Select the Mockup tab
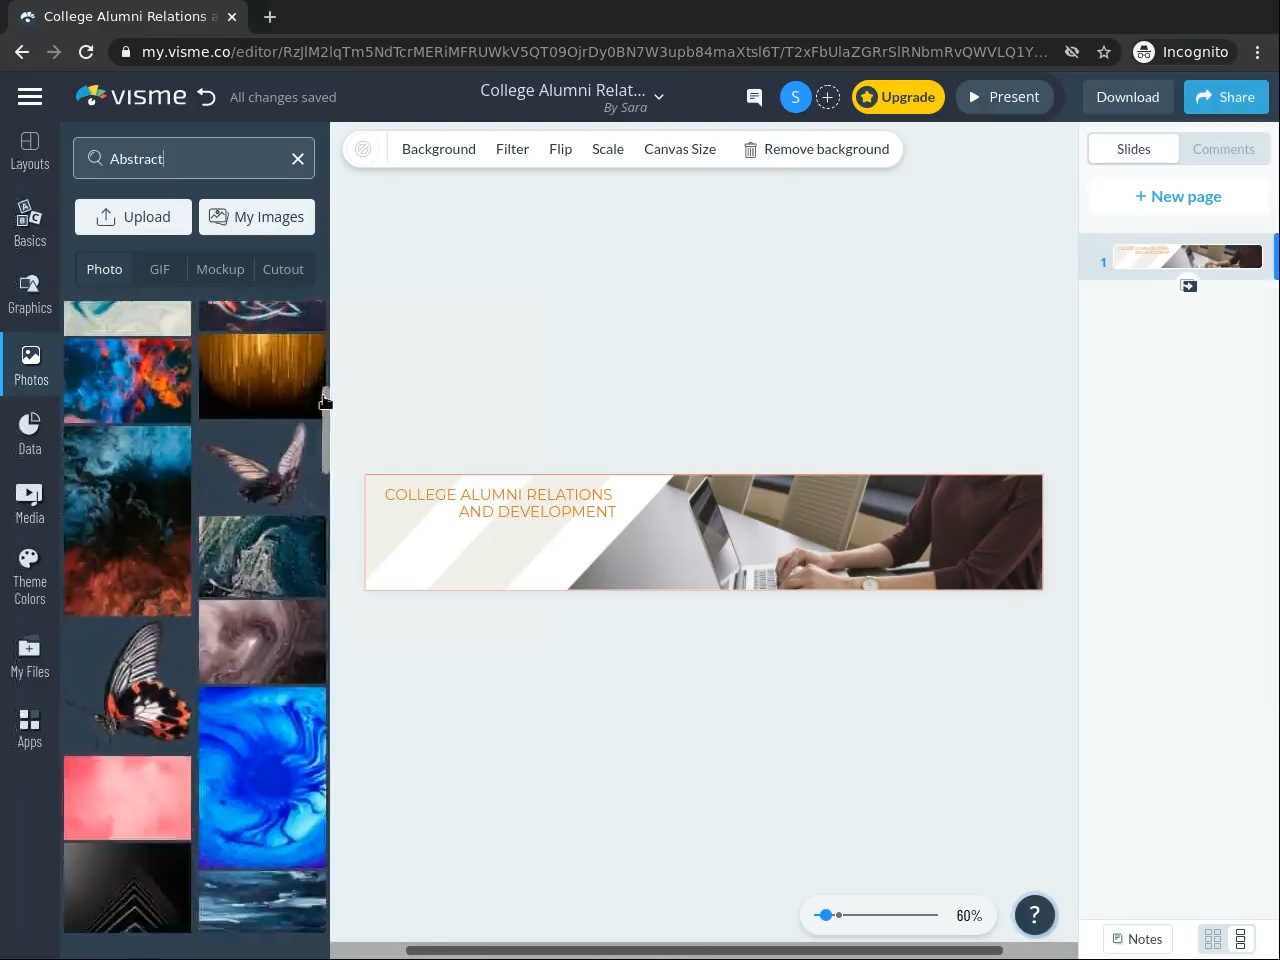Viewport: 1280px width, 960px height. [220, 269]
